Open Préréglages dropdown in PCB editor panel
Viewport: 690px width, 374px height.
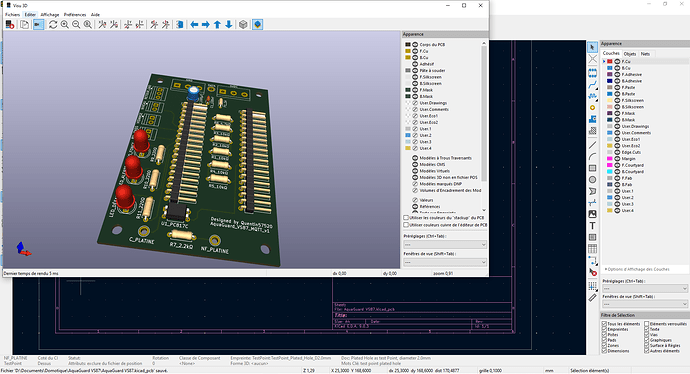(x=645, y=289)
